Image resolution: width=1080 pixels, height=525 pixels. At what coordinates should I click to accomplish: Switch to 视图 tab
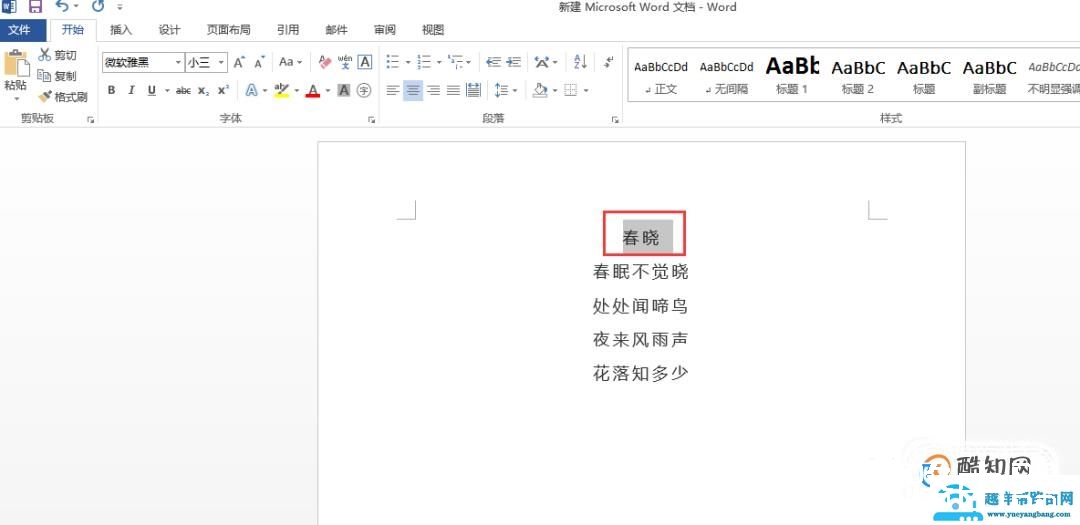click(433, 30)
